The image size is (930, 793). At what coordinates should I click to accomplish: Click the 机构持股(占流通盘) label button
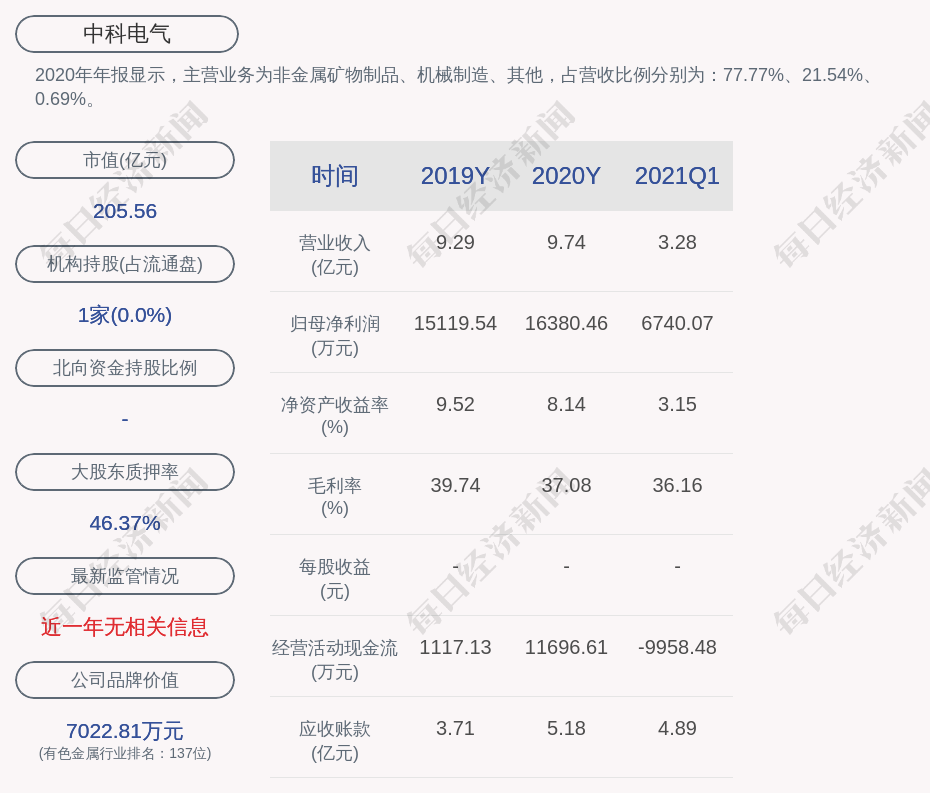pos(125,264)
